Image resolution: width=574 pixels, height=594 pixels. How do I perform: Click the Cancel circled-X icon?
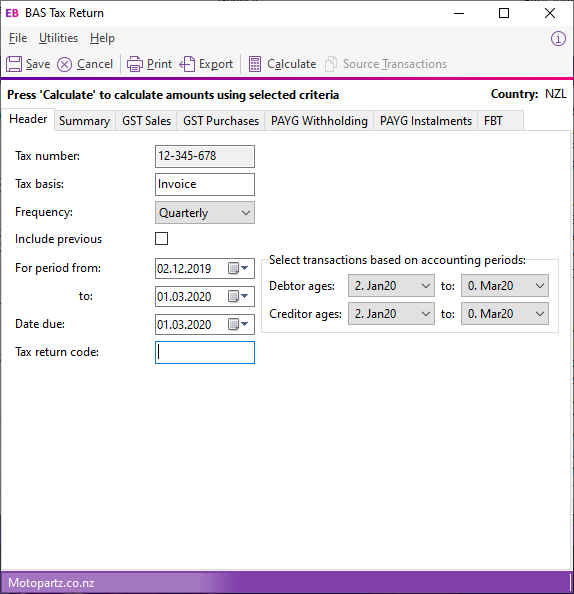(64, 64)
